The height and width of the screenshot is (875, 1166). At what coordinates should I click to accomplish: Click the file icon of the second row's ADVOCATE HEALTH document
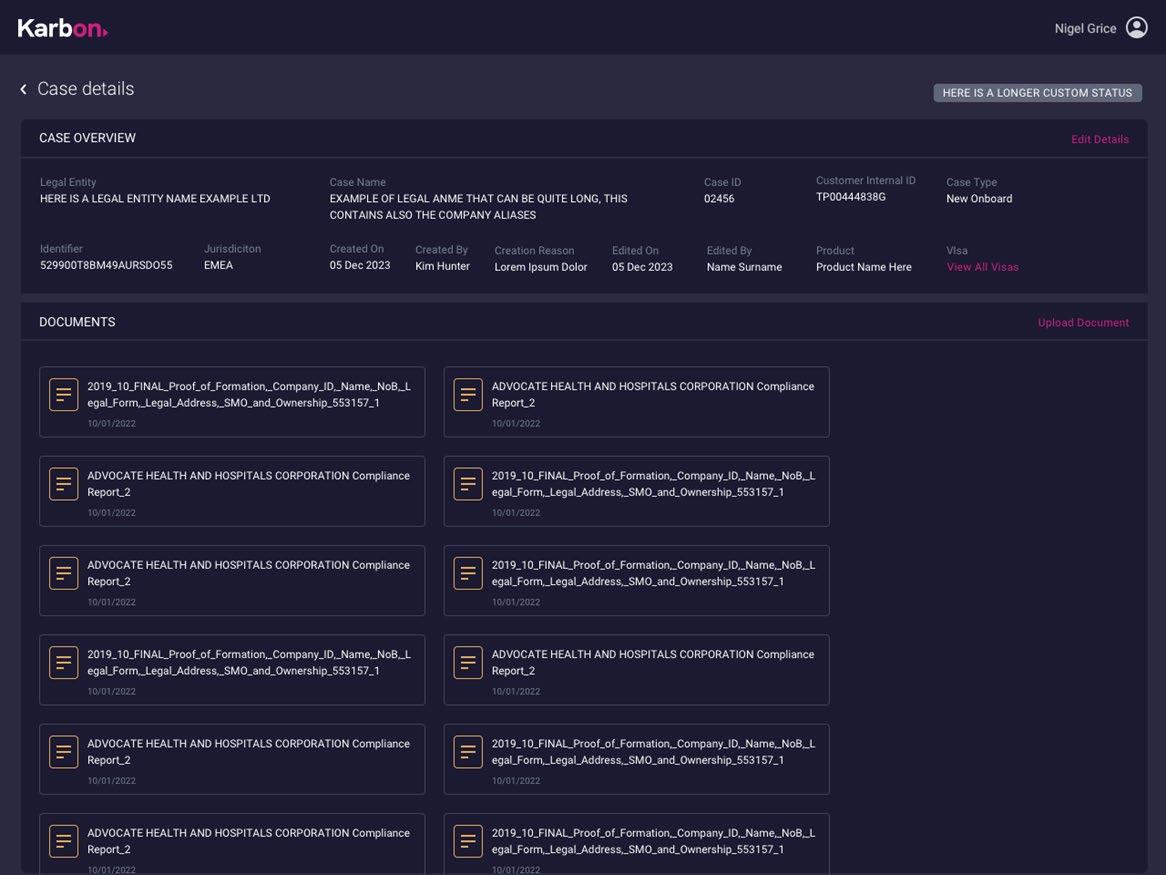[x=64, y=484]
